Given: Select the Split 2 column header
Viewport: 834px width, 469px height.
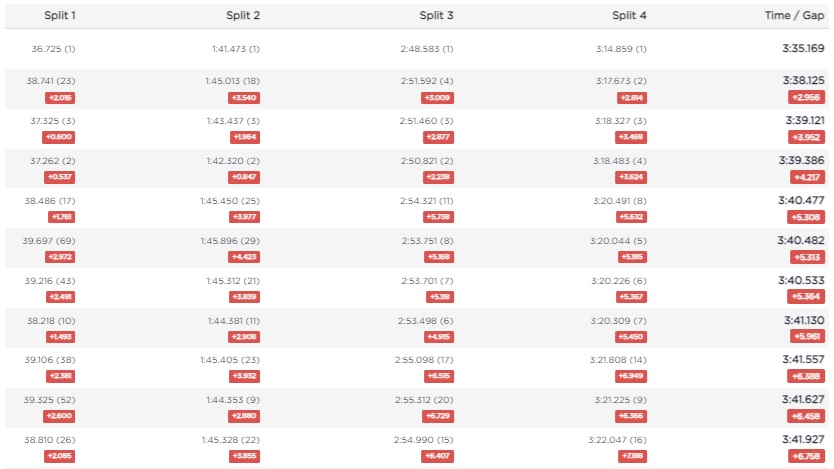Looking at the screenshot, I should [243, 15].
